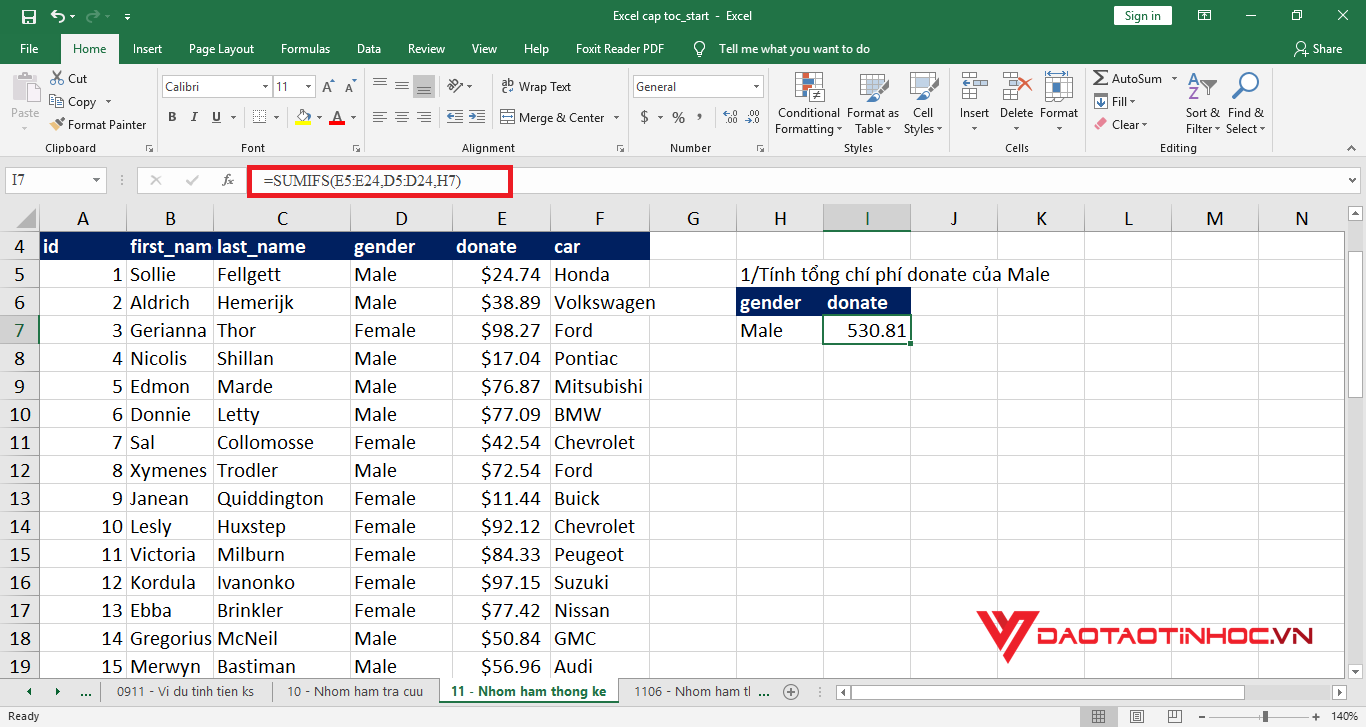Add a new sheet with plus icon

click(x=791, y=691)
